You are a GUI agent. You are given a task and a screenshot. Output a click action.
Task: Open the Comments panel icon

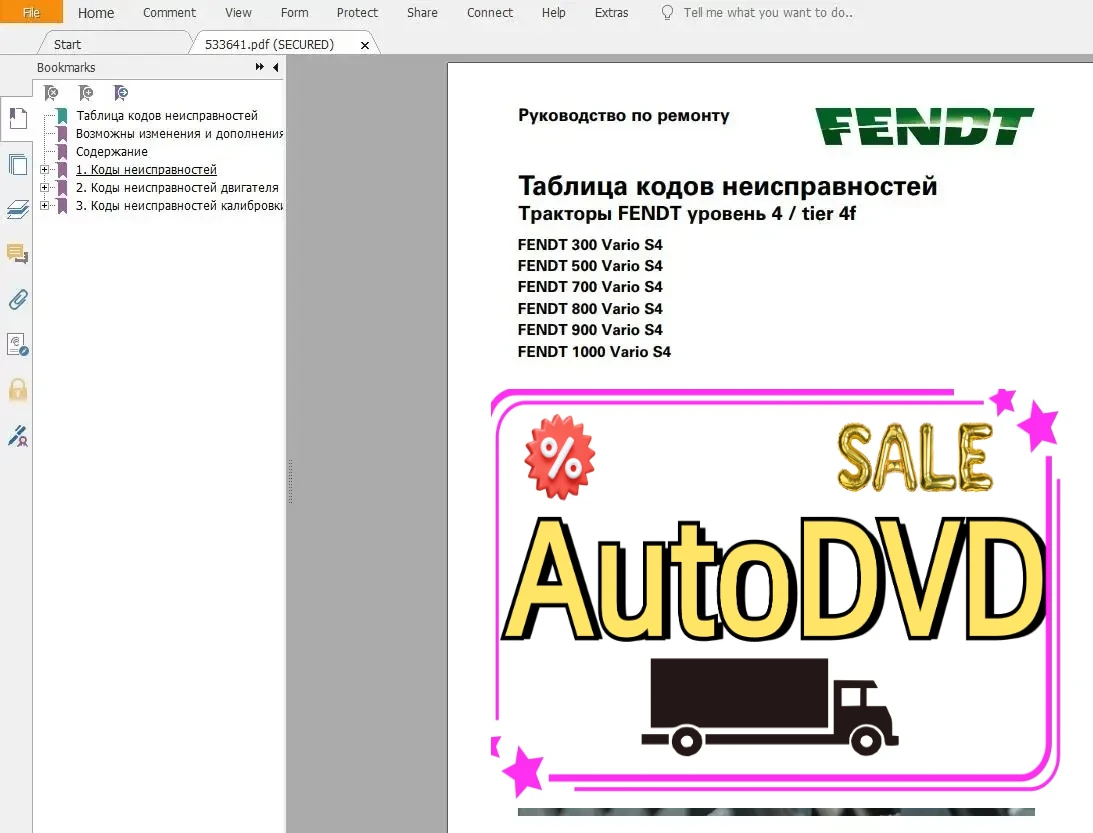tap(17, 253)
